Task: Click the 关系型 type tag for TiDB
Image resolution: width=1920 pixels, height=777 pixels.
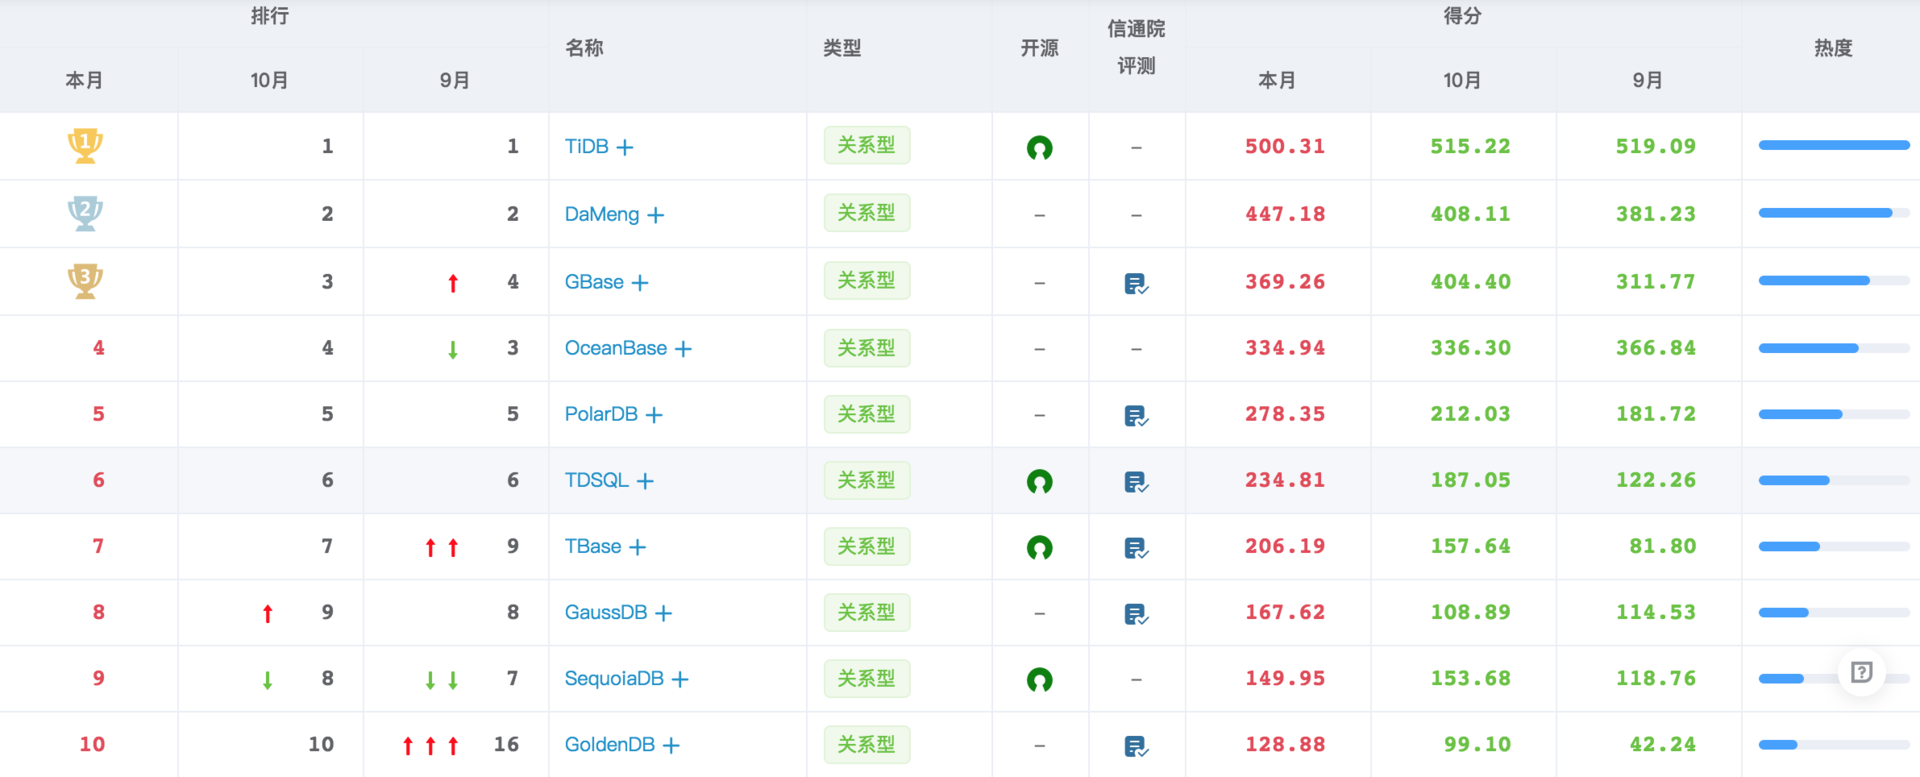Action: pyautogui.click(x=867, y=145)
